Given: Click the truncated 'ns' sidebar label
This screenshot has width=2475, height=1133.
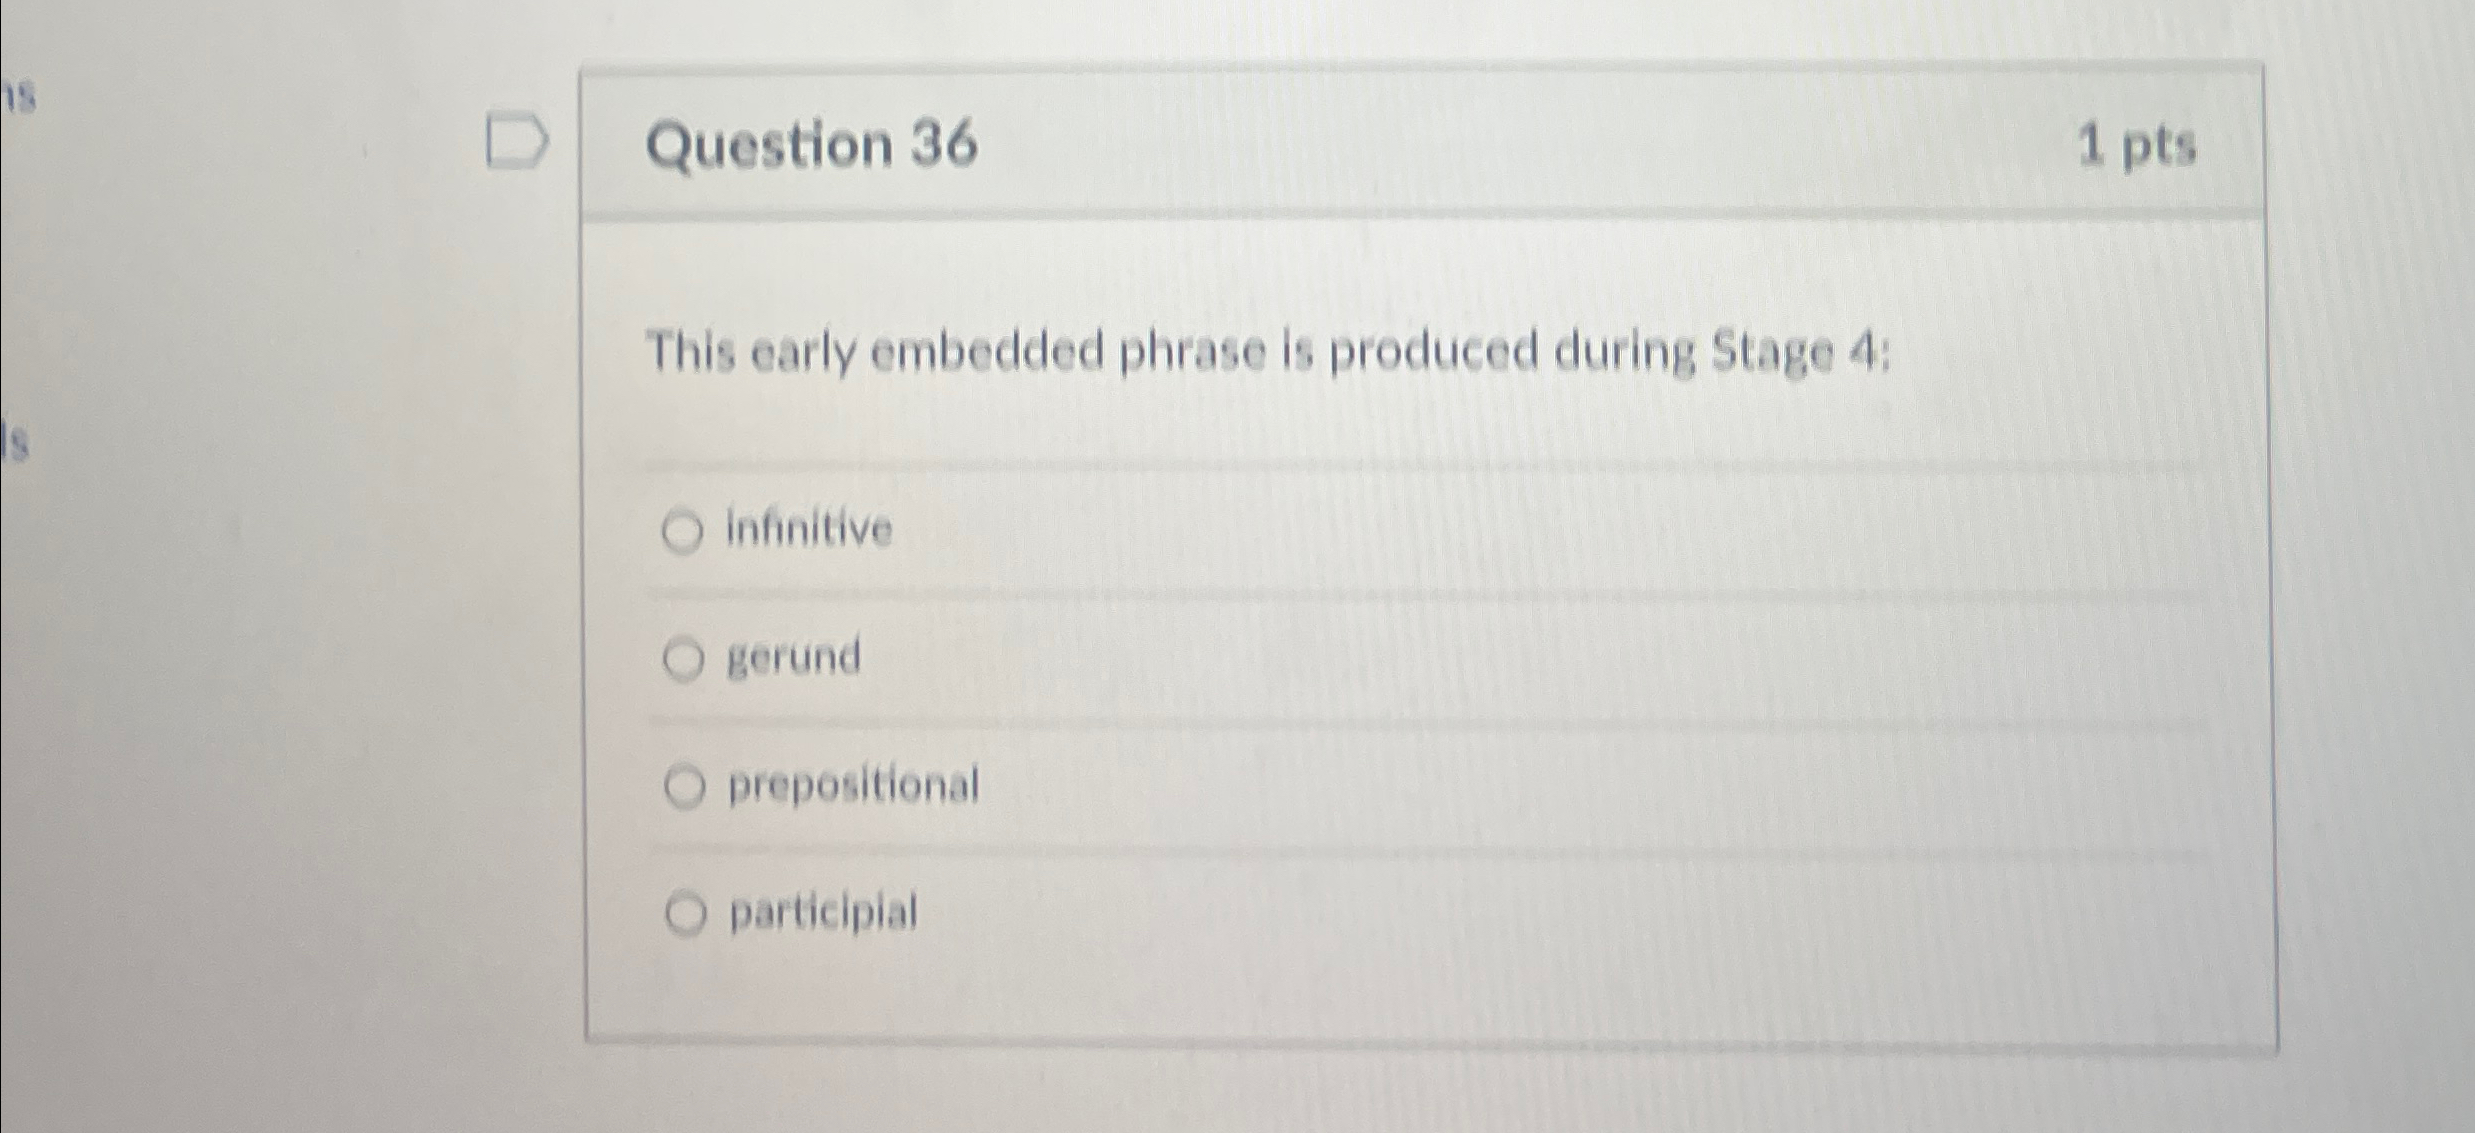Looking at the screenshot, I should [18, 97].
